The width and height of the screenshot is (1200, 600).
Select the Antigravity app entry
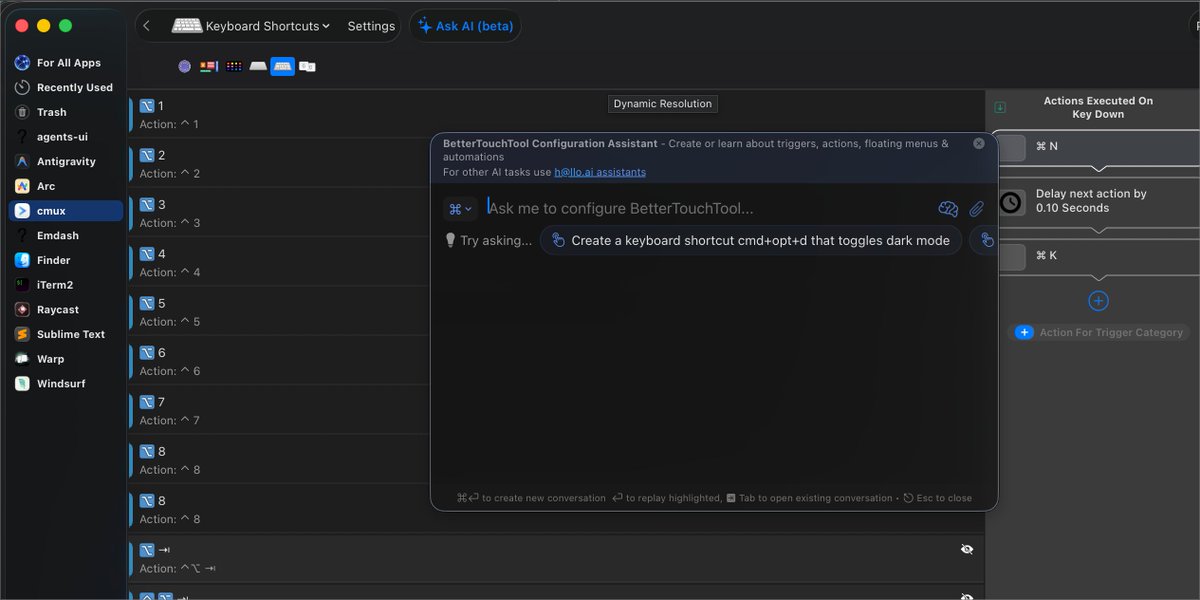(66, 162)
